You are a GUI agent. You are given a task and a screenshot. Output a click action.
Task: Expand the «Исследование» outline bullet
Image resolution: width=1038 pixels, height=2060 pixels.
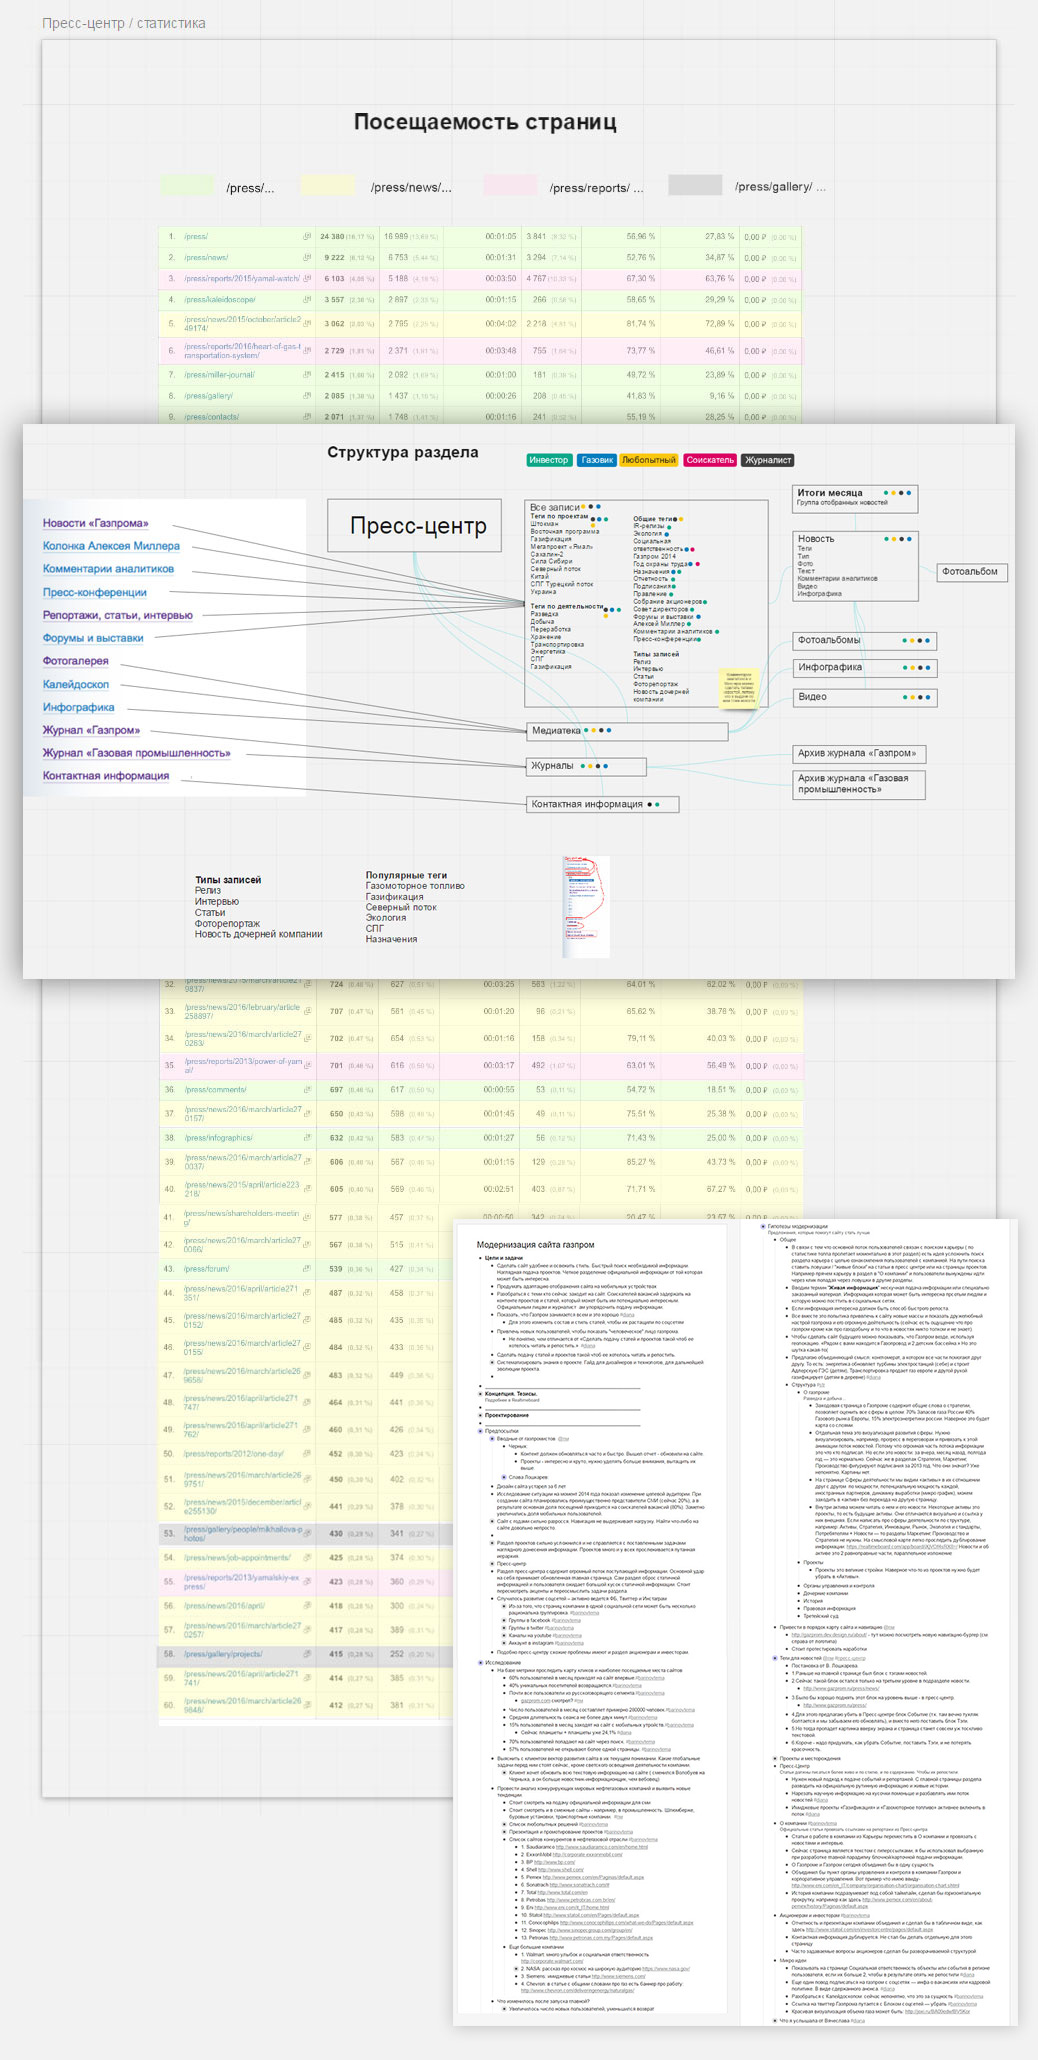coord(480,1663)
